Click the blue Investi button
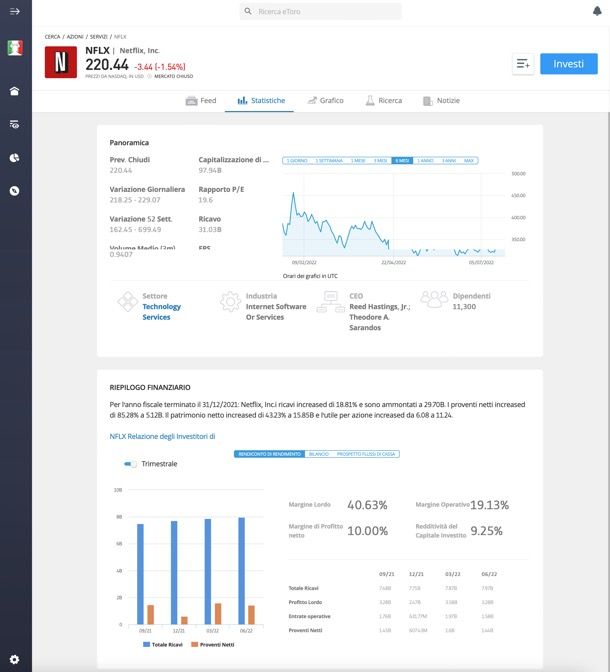Viewport: 610px width, 672px height. [568, 64]
